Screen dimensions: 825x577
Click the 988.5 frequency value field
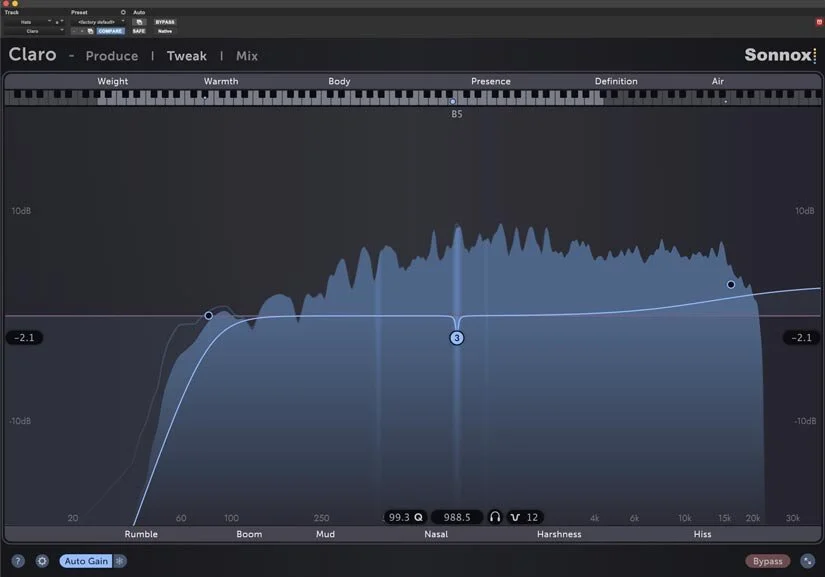pyautogui.click(x=457, y=517)
